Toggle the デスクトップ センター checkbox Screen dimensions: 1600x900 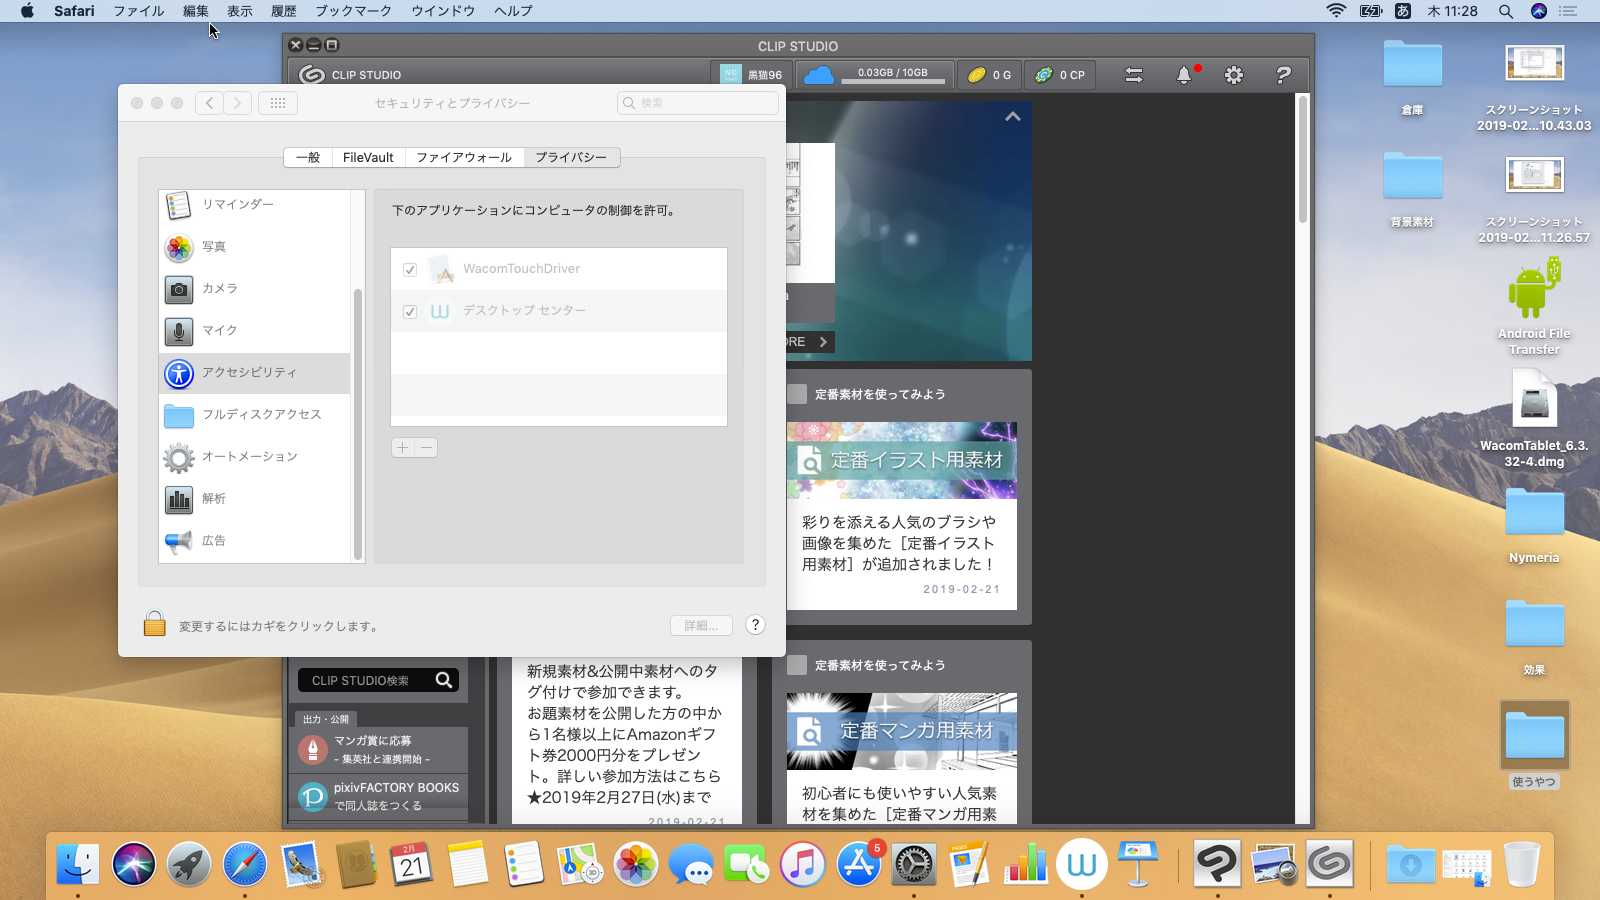pos(410,311)
